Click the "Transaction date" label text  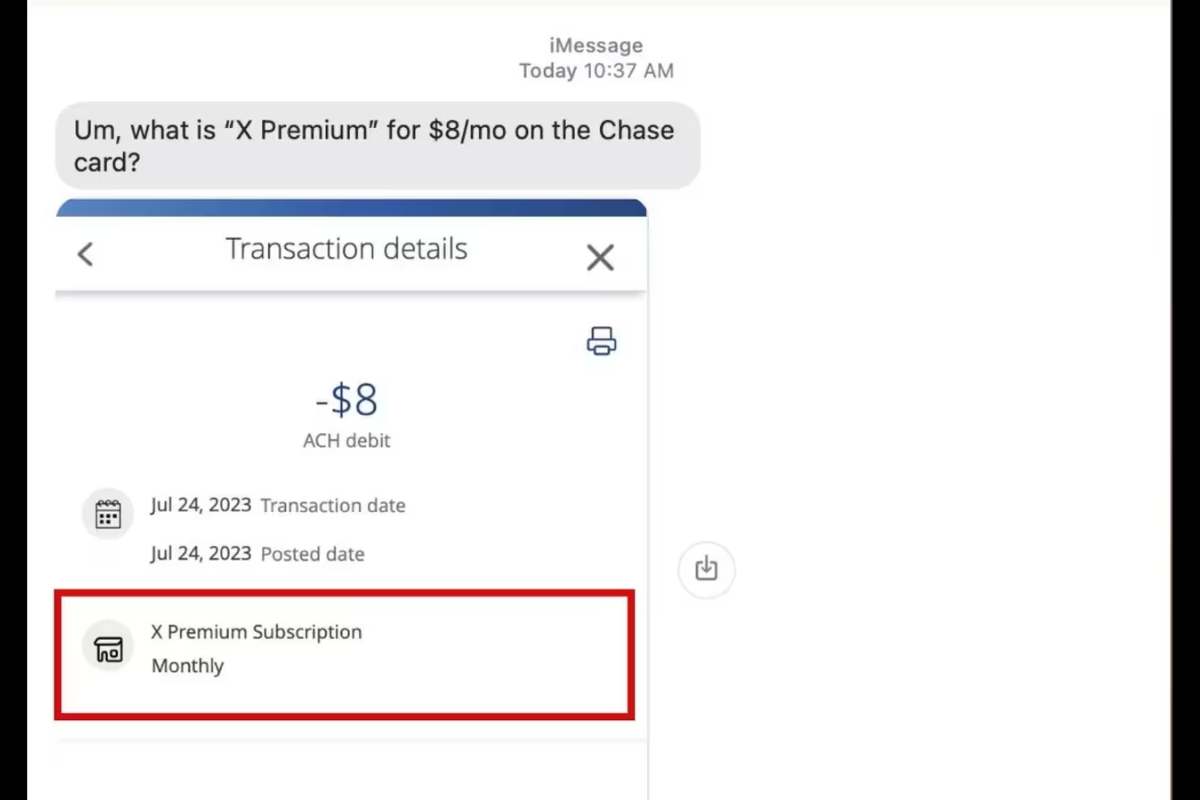coord(333,506)
